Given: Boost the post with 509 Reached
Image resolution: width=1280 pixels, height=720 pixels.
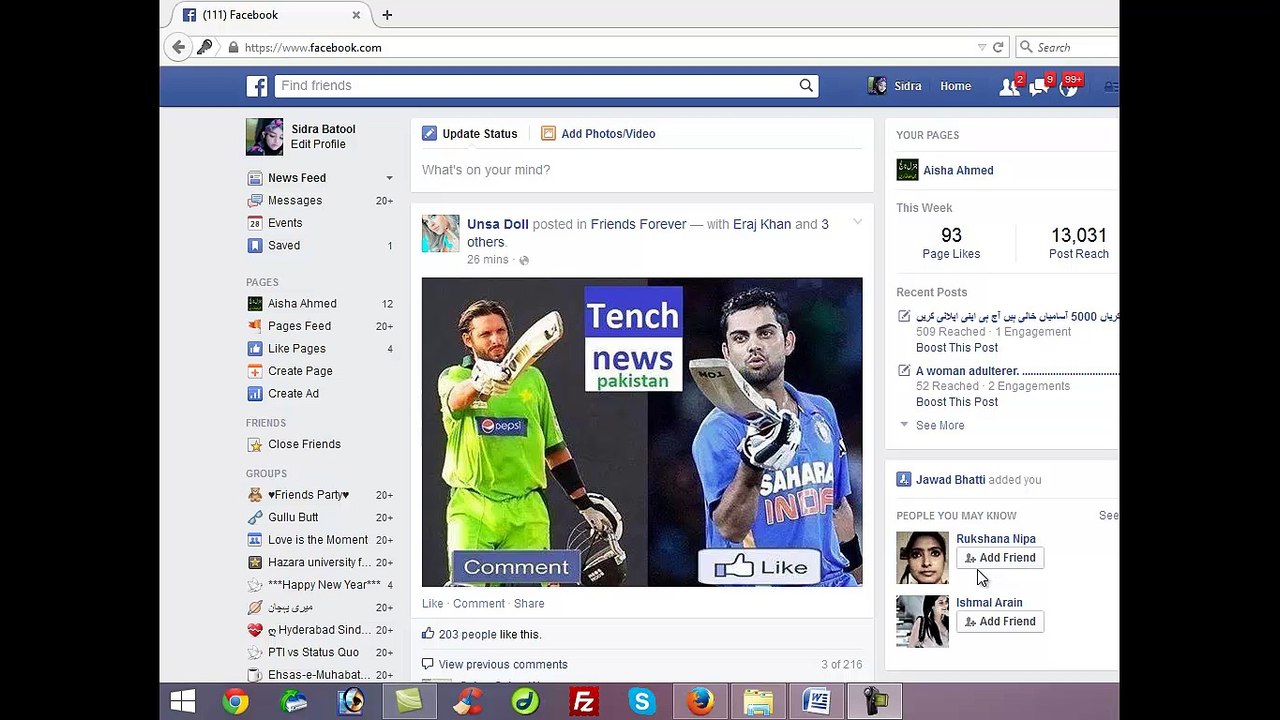Looking at the screenshot, I should [x=957, y=348].
